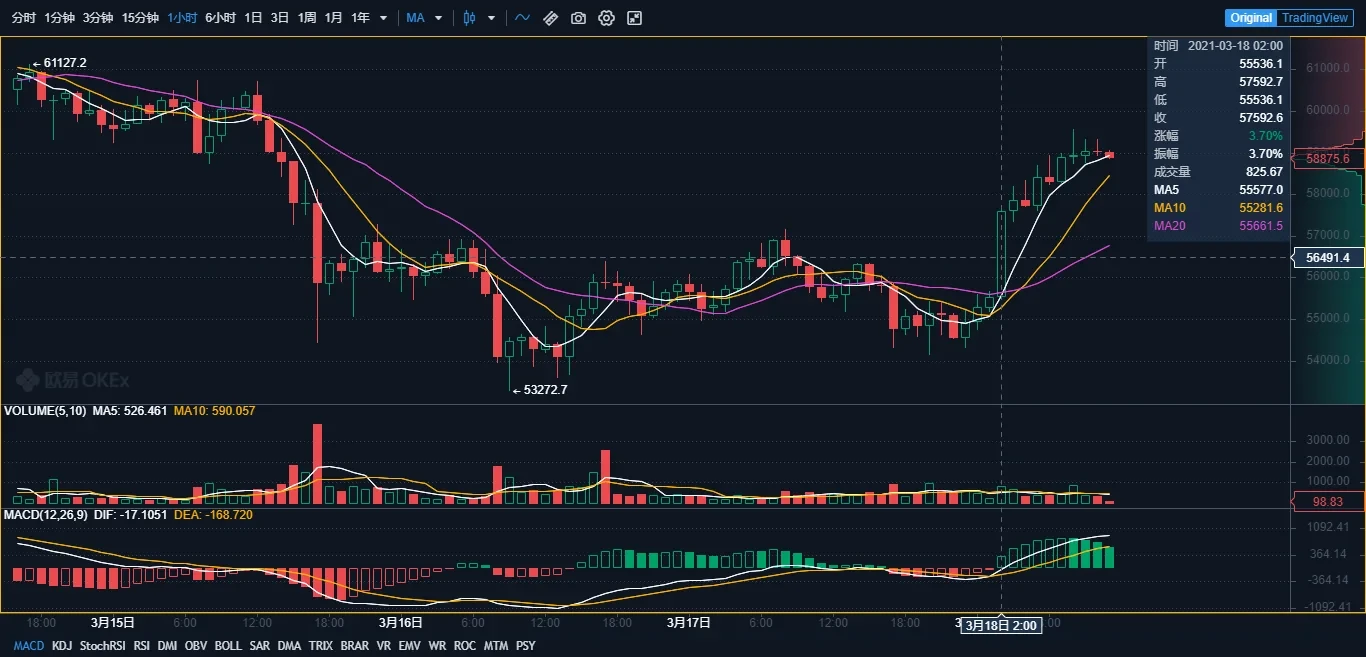The width and height of the screenshot is (1366, 657).
Task: Select the 6小时 timeframe button
Action: [220, 18]
